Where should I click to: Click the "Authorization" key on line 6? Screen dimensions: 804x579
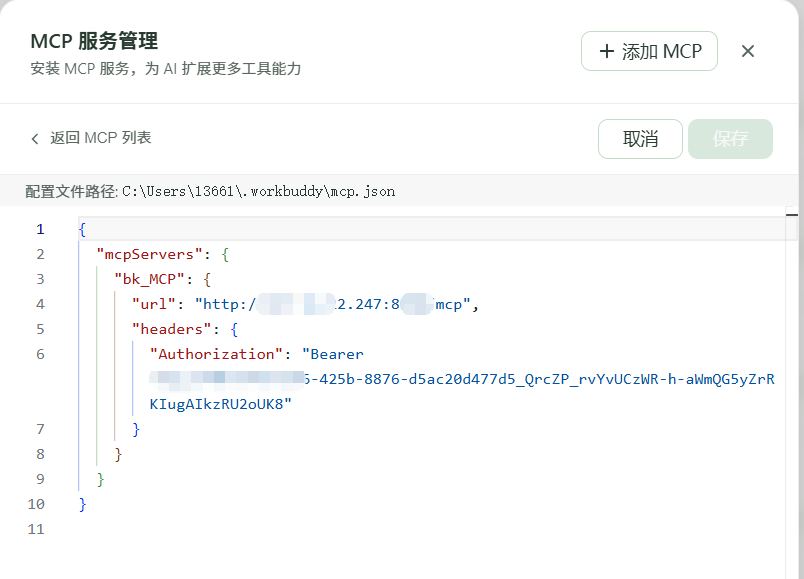click(216, 354)
